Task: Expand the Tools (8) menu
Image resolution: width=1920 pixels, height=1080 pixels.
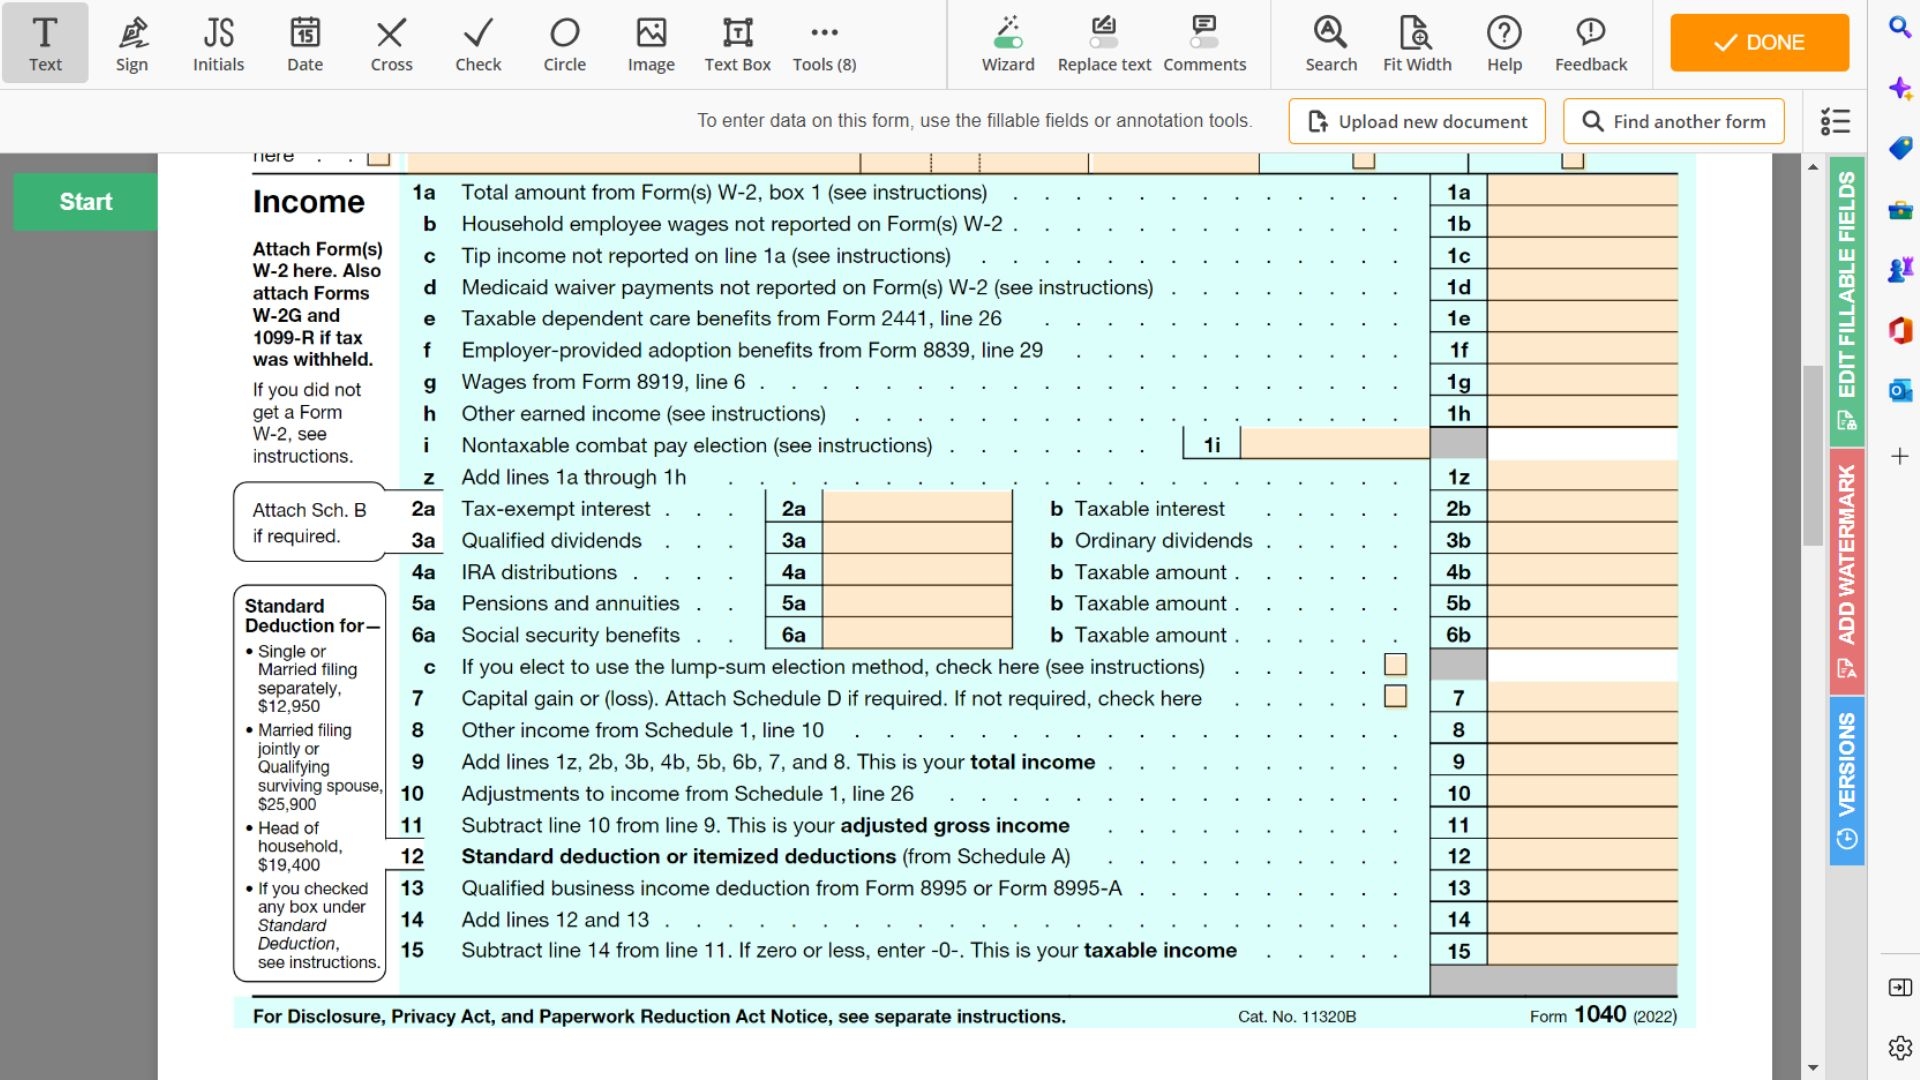Action: tap(824, 43)
